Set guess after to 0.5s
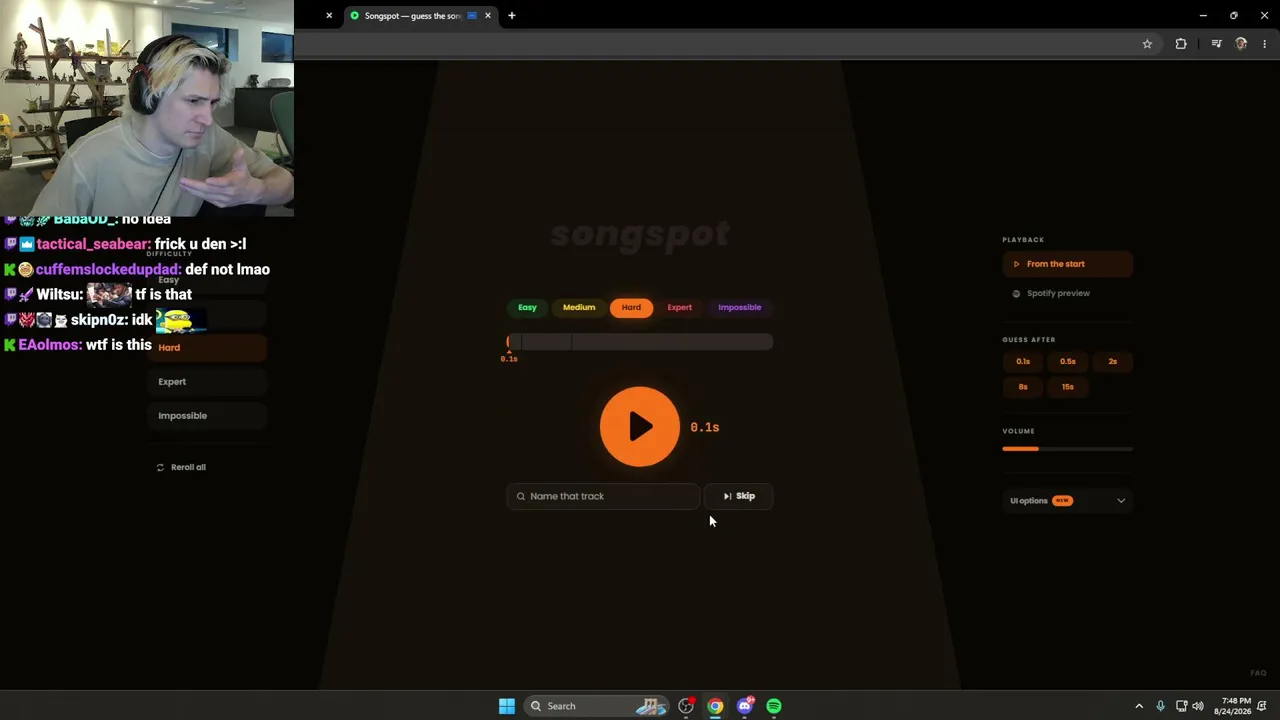The height and width of the screenshot is (720, 1280). click(x=1068, y=361)
